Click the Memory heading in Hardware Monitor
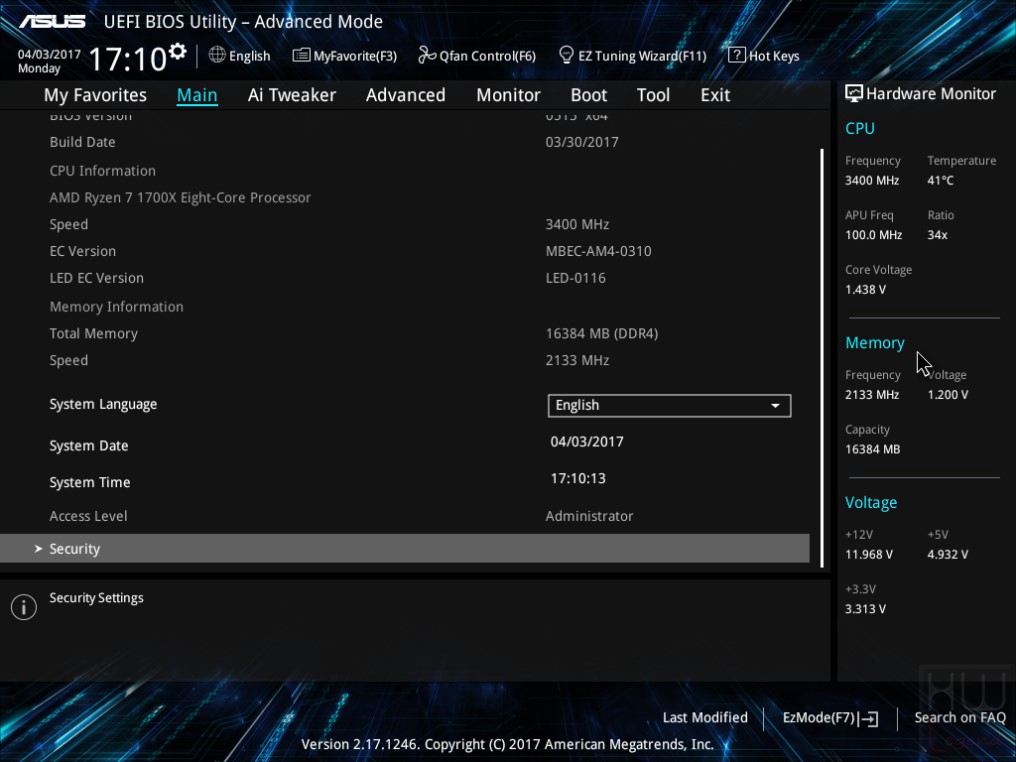 click(x=875, y=343)
